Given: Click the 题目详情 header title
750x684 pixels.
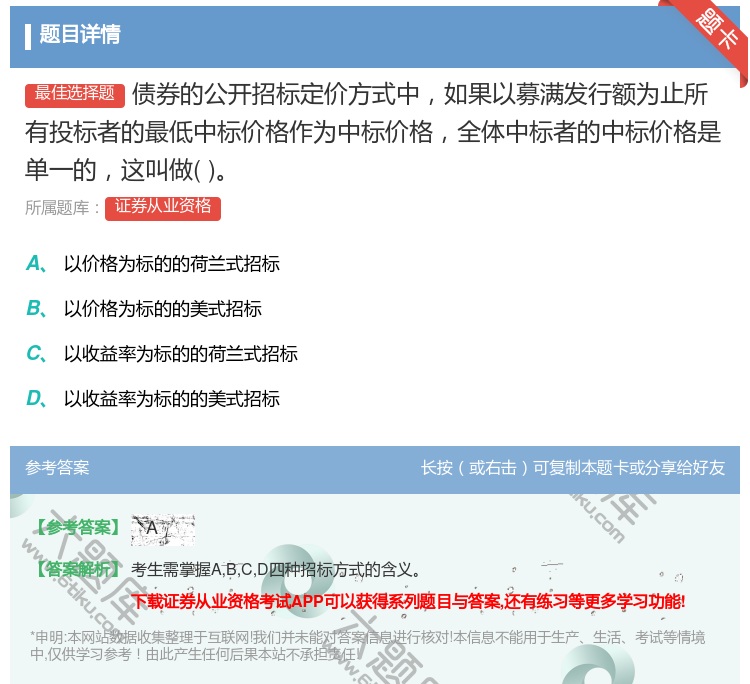Looking at the screenshot, I should pyautogui.click(x=80, y=35).
